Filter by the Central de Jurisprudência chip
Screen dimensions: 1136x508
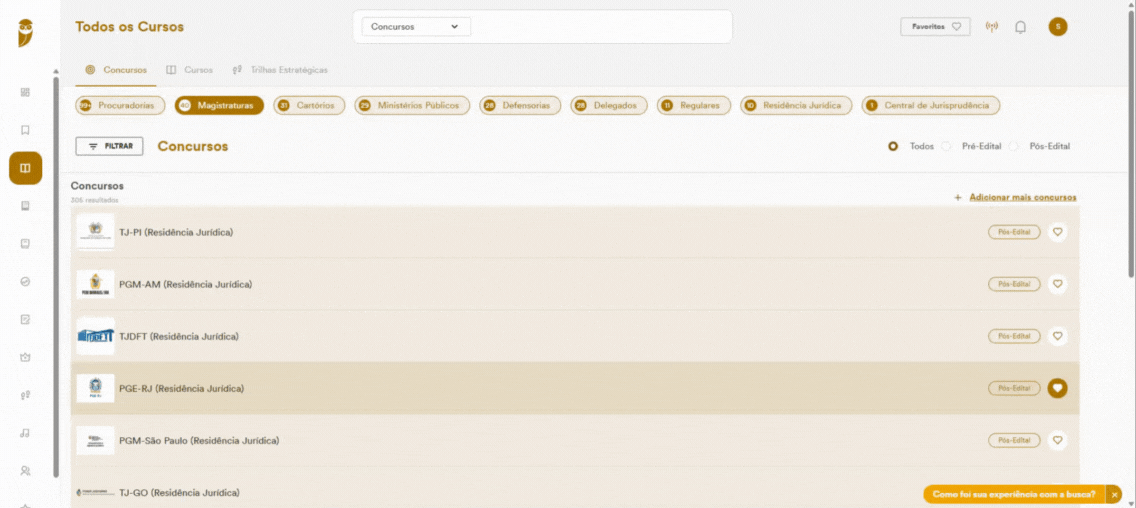click(930, 106)
